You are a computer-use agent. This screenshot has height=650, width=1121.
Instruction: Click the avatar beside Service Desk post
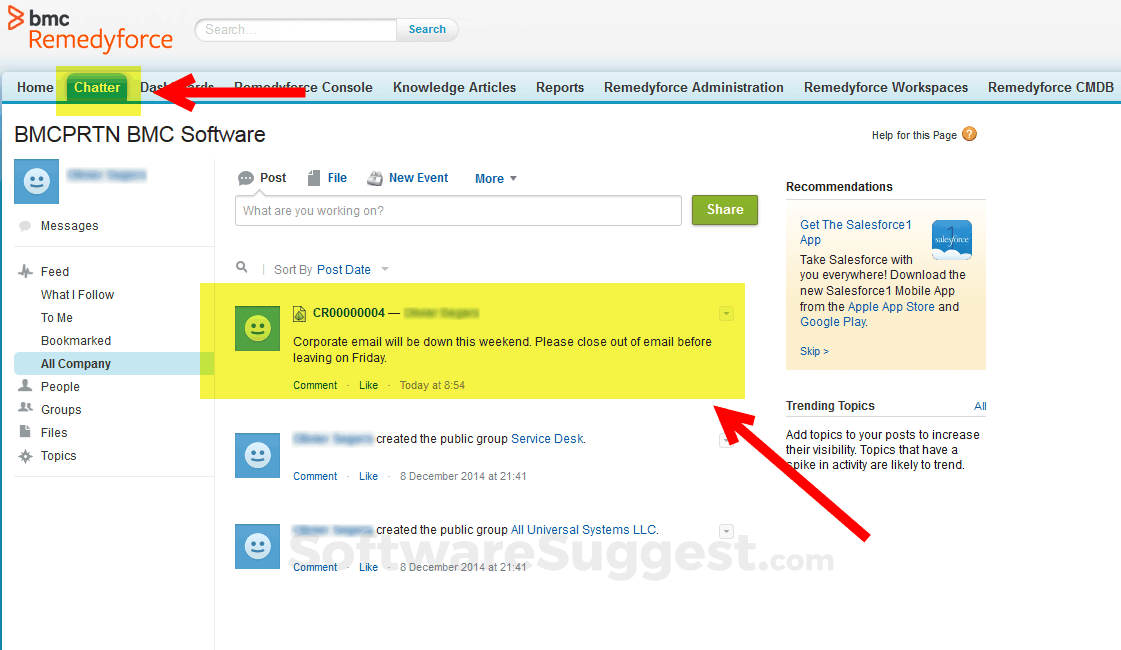257,455
